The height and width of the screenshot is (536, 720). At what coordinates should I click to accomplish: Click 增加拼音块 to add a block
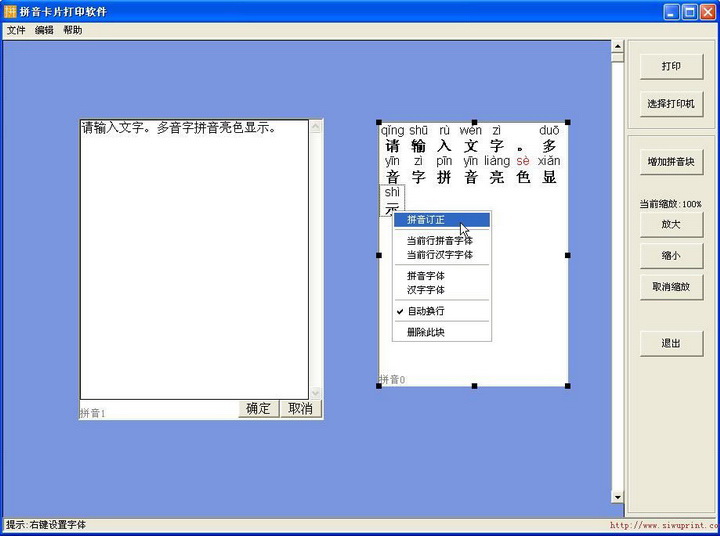point(671,161)
